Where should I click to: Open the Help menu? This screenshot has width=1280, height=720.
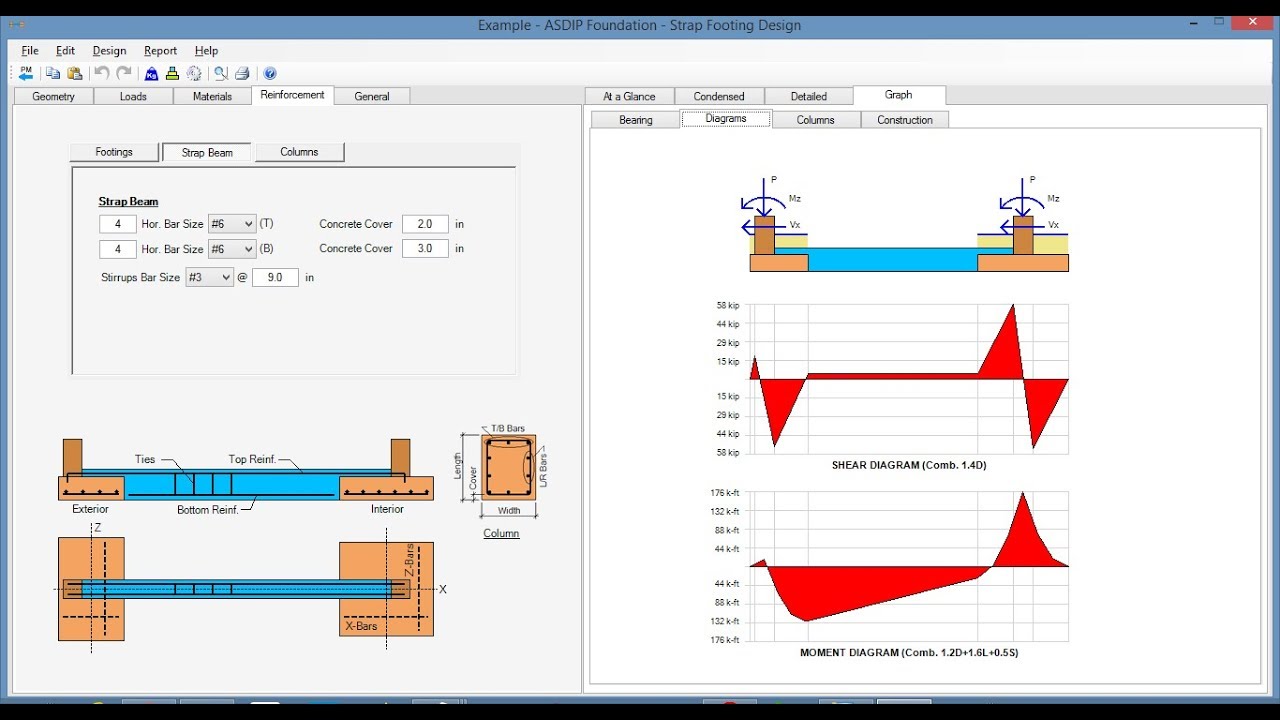(x=206, y=51)
